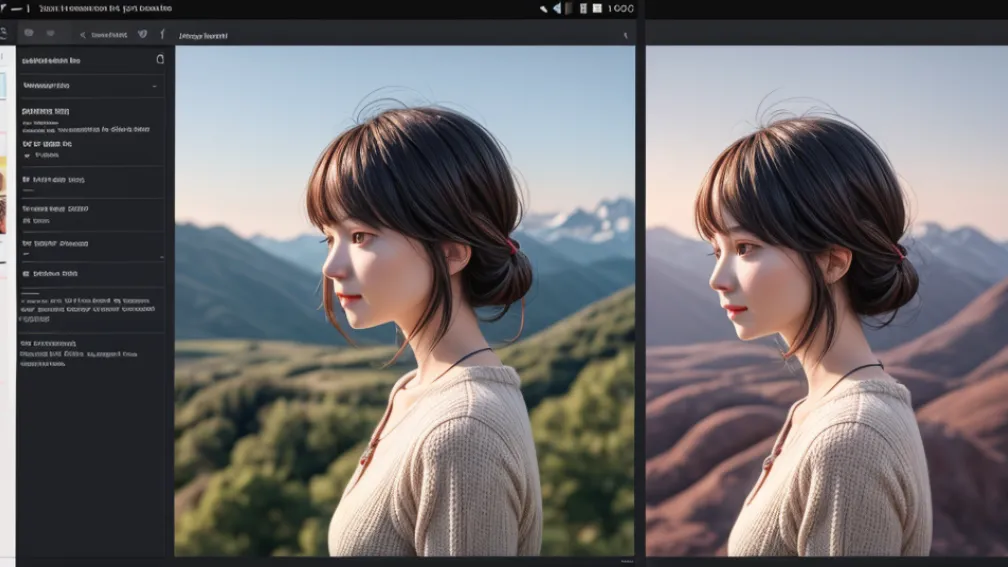Click the brown bar icon in title bar
Viewport: 1008px width, 567px height.
tap(568, 8)
